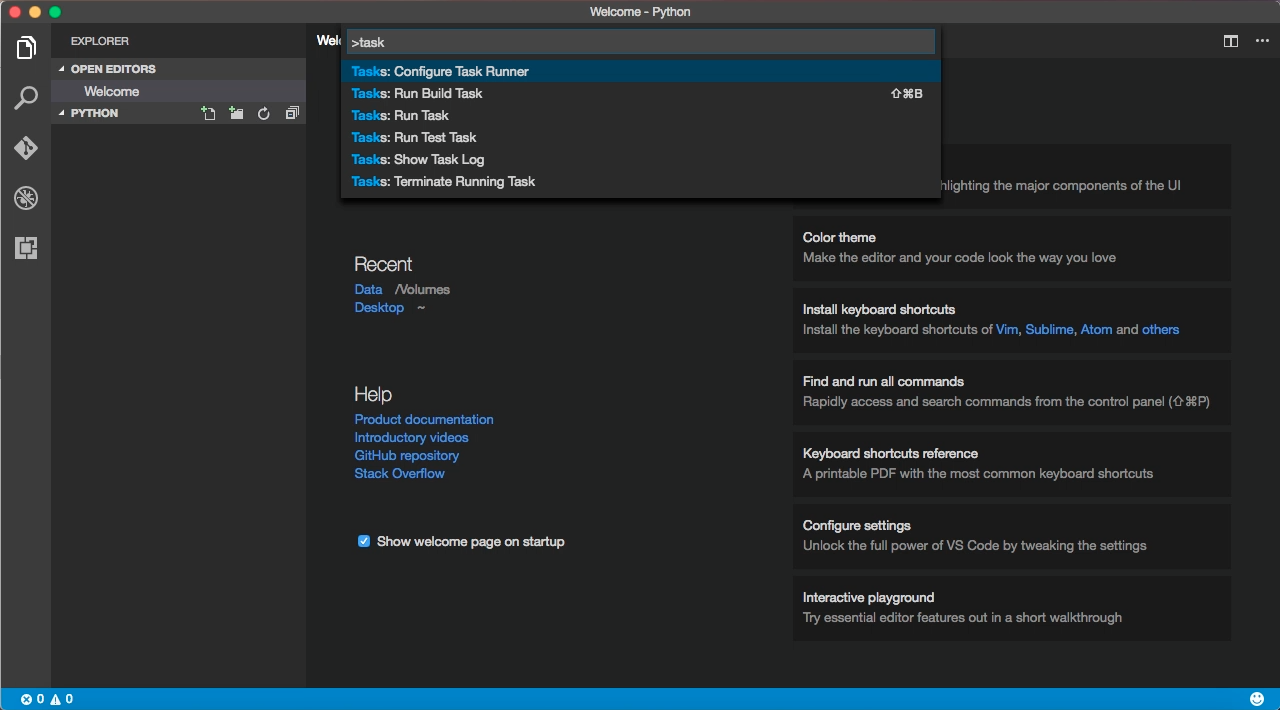Toggle Show welcome page on startup checkbox
Viewport: 1280px width, 710px height.
pyautogui.click(x=364, y=541)
